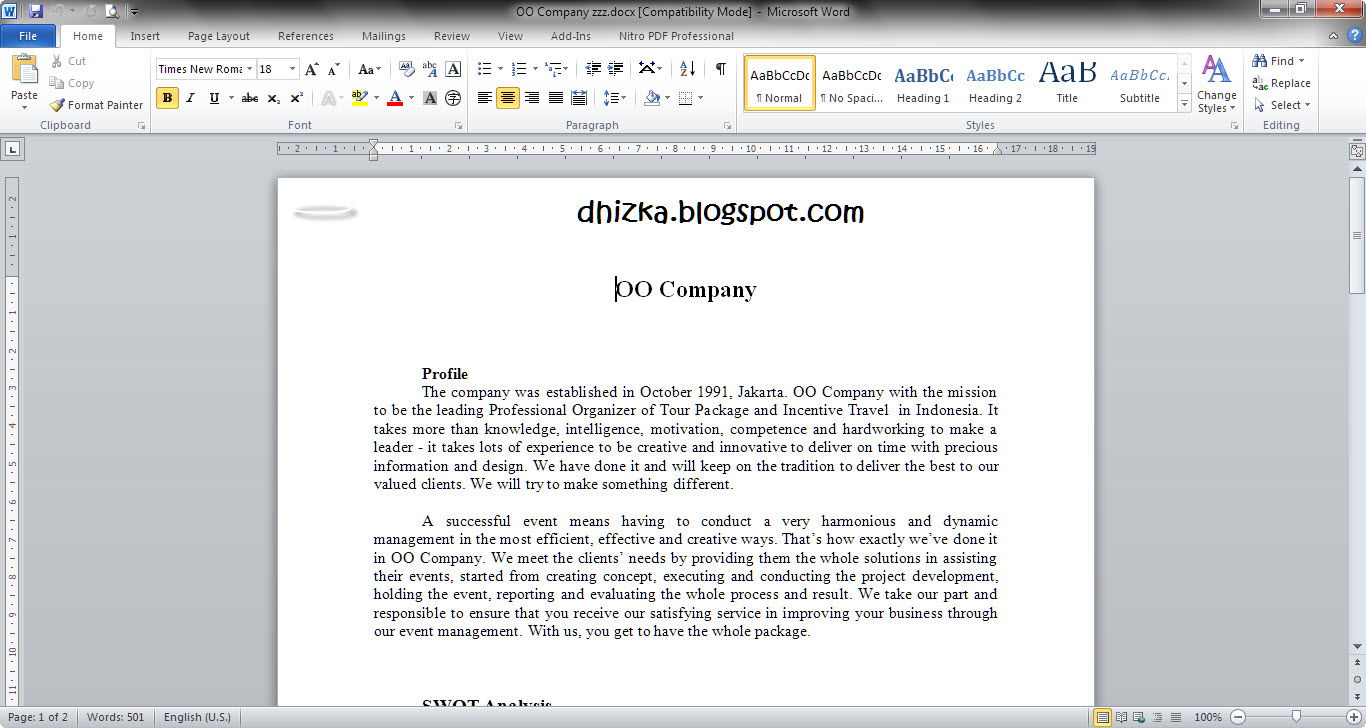Click the text highlight color button

(x=359, y=98)
